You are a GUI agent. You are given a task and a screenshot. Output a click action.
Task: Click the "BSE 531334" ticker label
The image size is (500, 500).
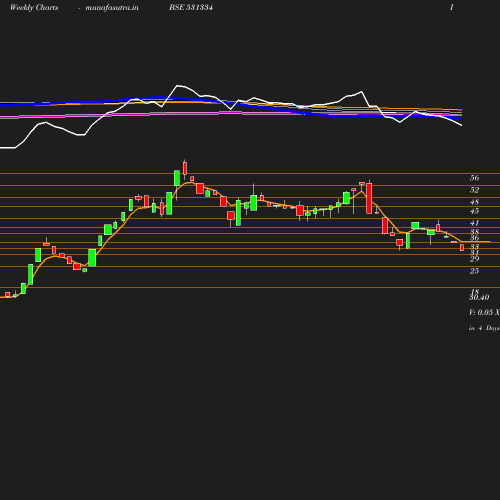(191, 8)
